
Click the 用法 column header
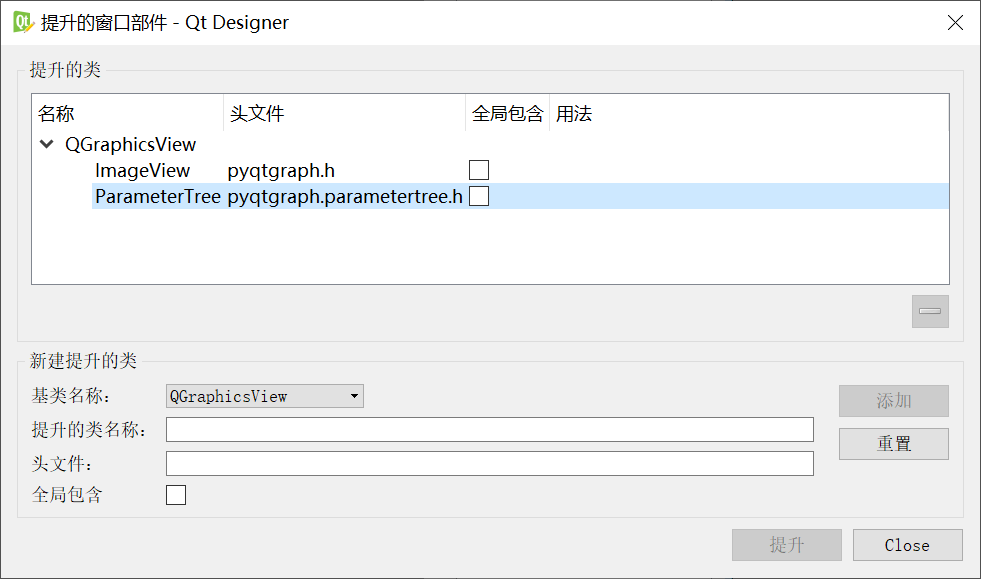(x=749, y=113)
